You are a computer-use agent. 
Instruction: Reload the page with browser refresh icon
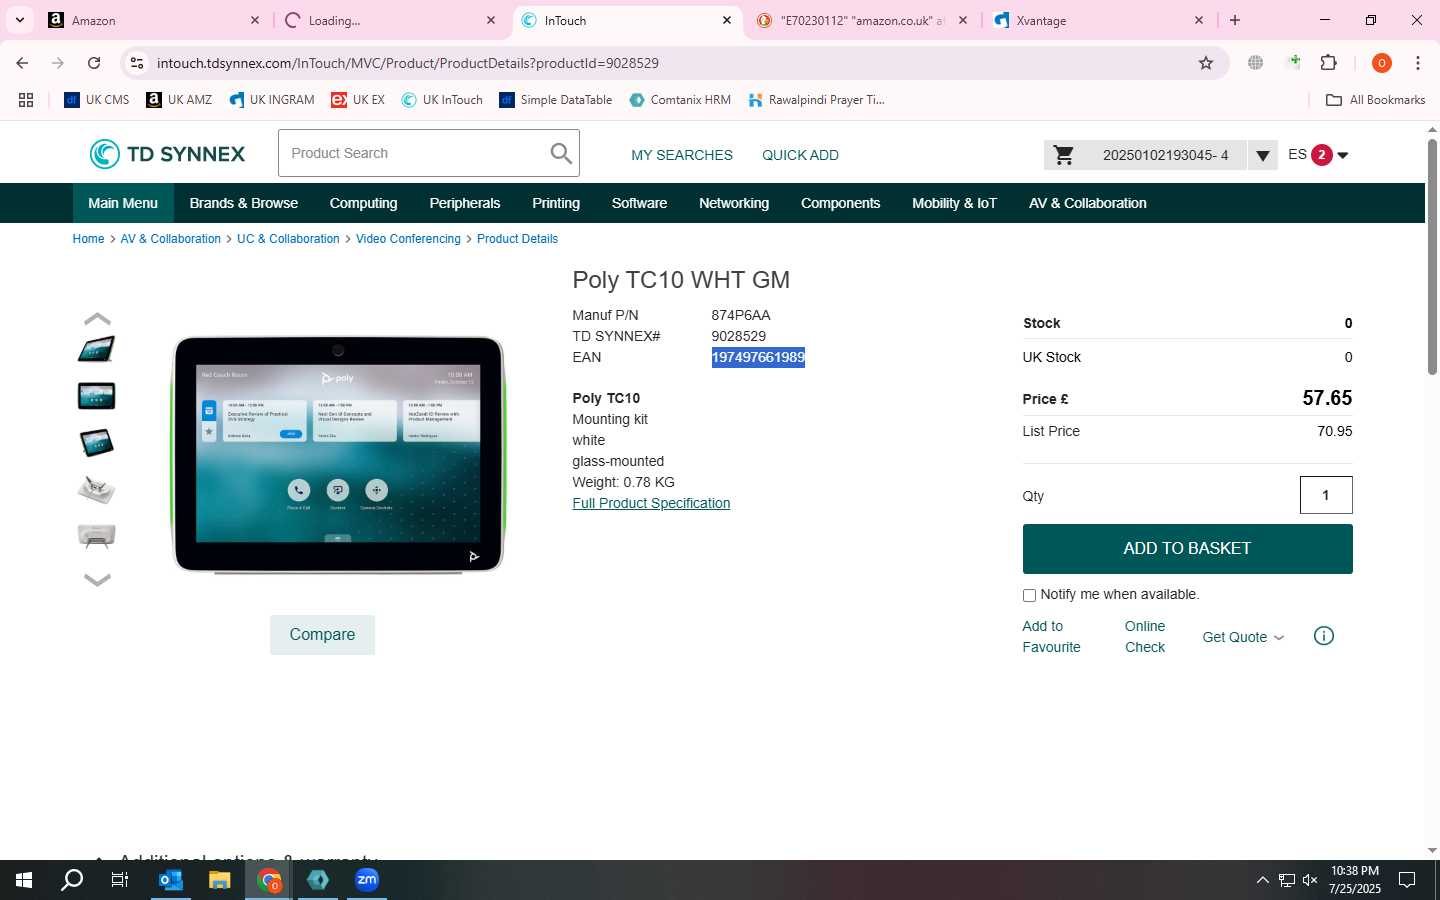pyautogui.click(x=94, y=63)
